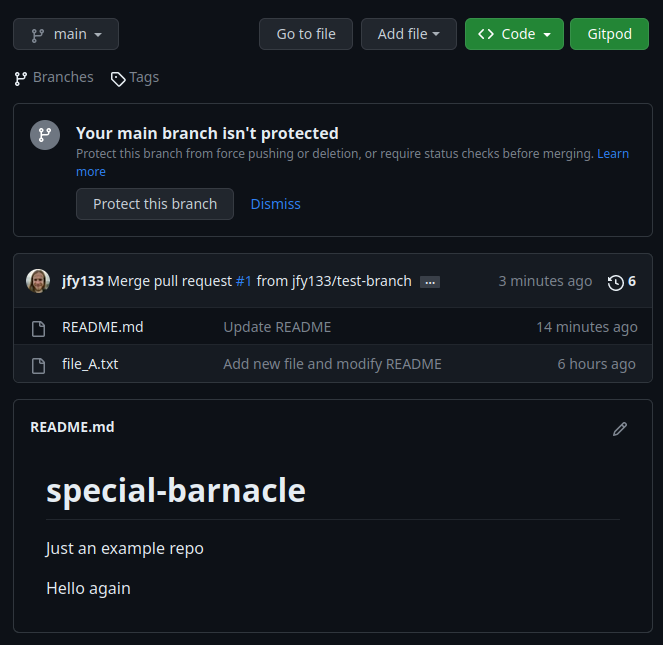663x645 pixels.
Task: Open the green Code dropdown
Action: tap(514, 34)
